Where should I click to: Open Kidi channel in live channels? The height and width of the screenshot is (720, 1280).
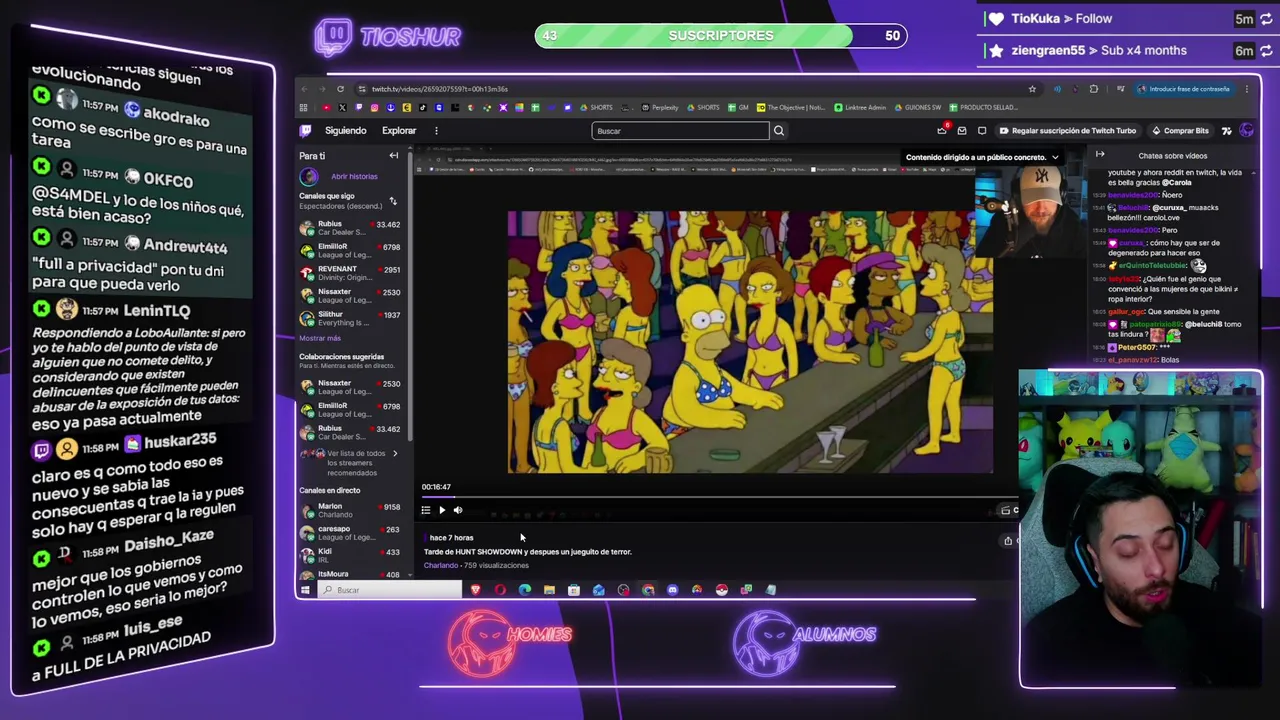pos(350,555)
